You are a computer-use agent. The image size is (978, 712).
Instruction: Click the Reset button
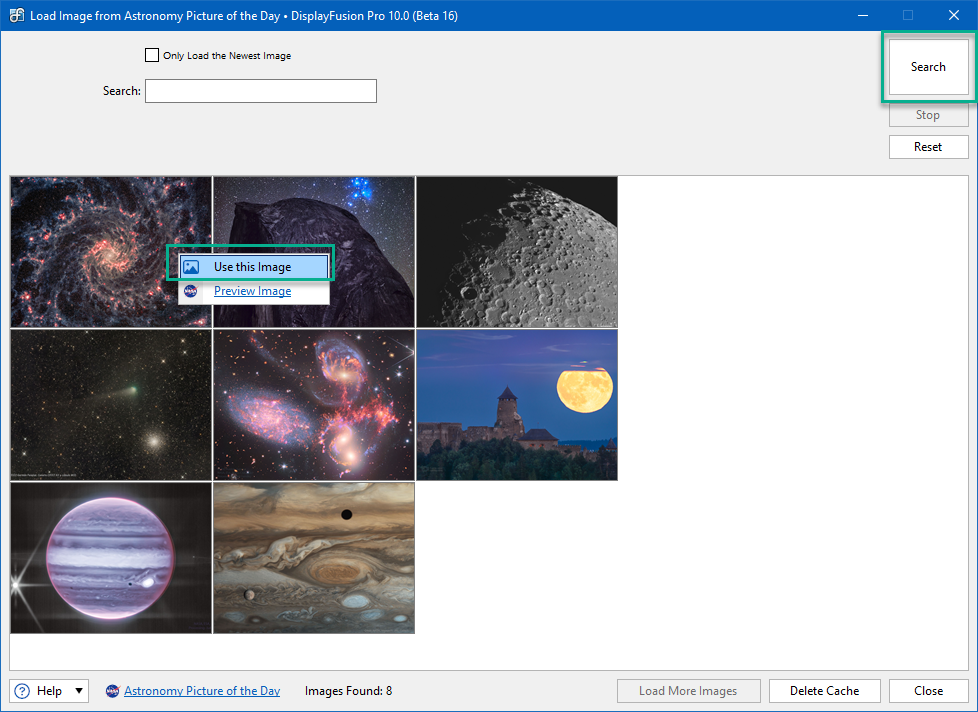click(928, 147)
